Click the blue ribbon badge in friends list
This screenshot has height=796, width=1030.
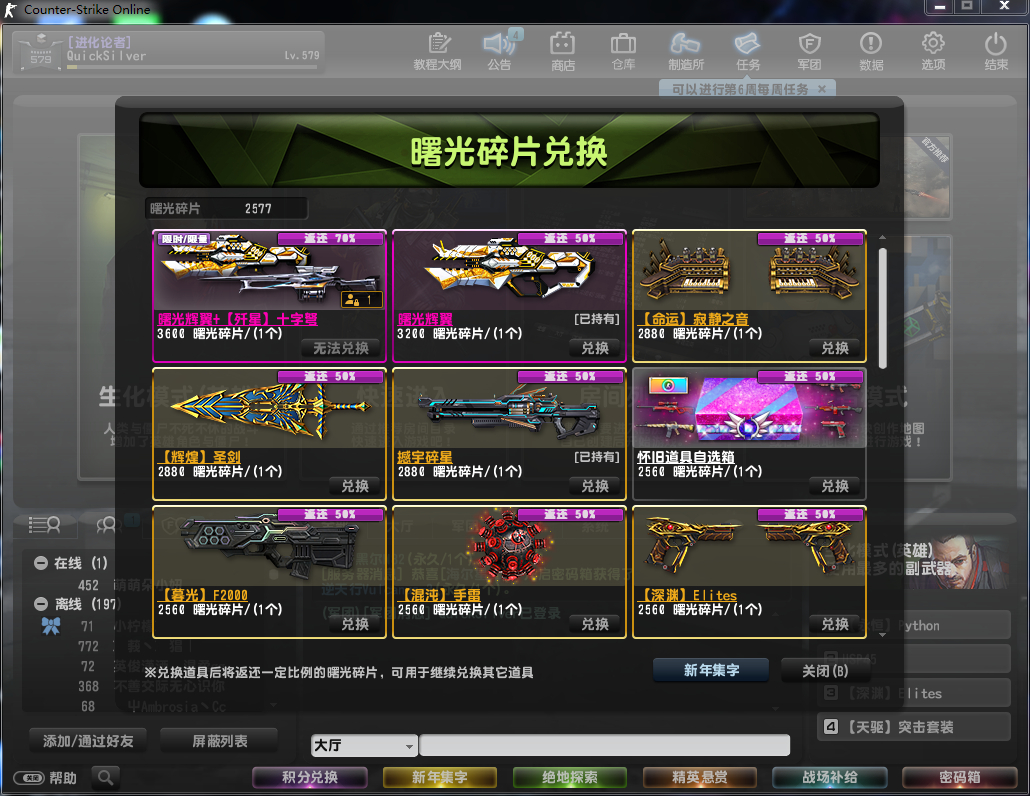51,626
